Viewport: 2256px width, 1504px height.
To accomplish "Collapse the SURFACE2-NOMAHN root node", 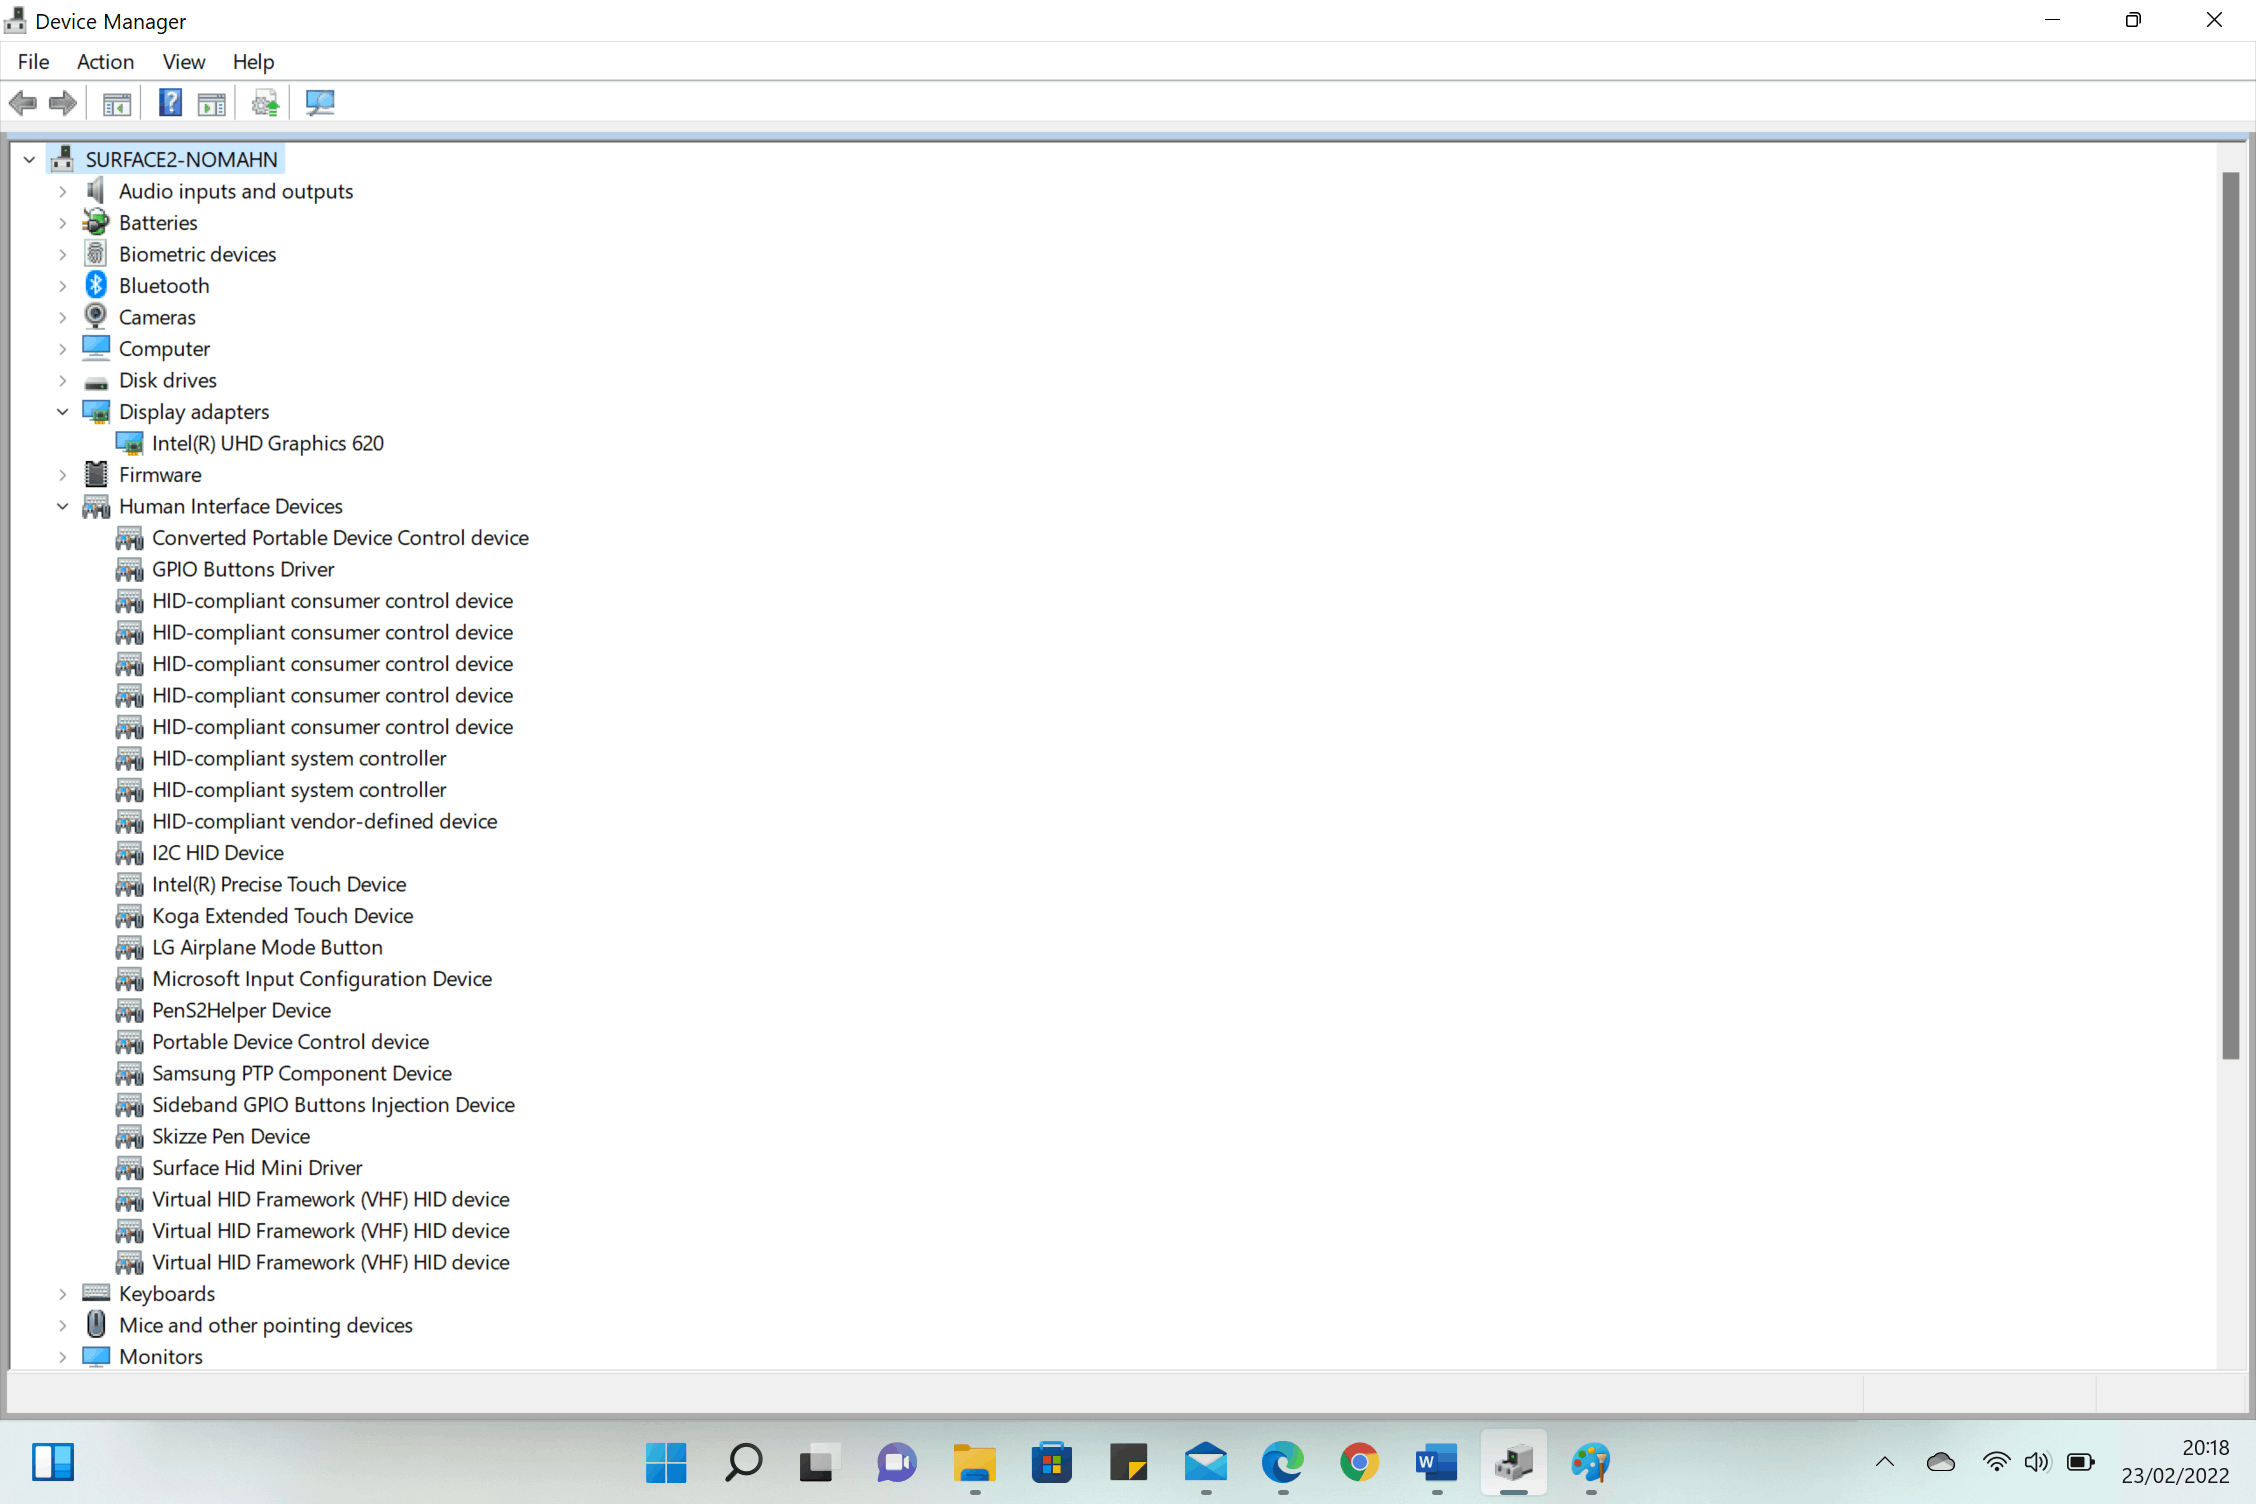I will (30, 160).
